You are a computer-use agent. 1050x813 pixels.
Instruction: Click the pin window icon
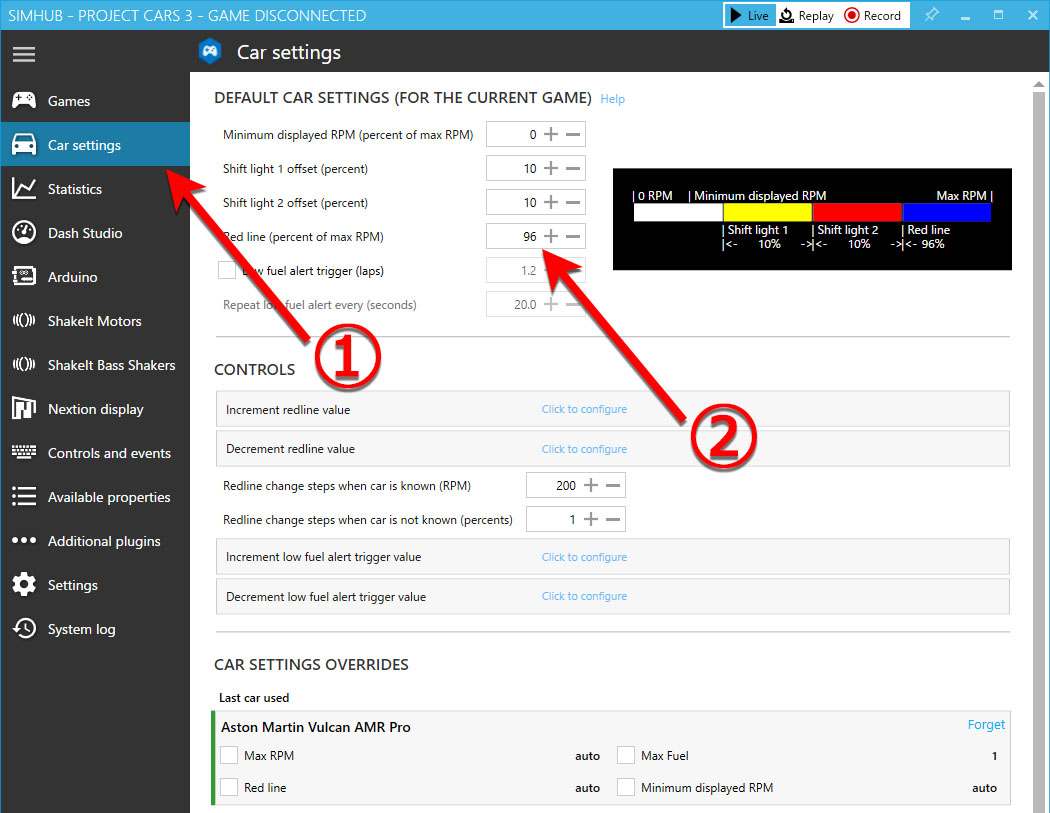(x=931, y=15)
